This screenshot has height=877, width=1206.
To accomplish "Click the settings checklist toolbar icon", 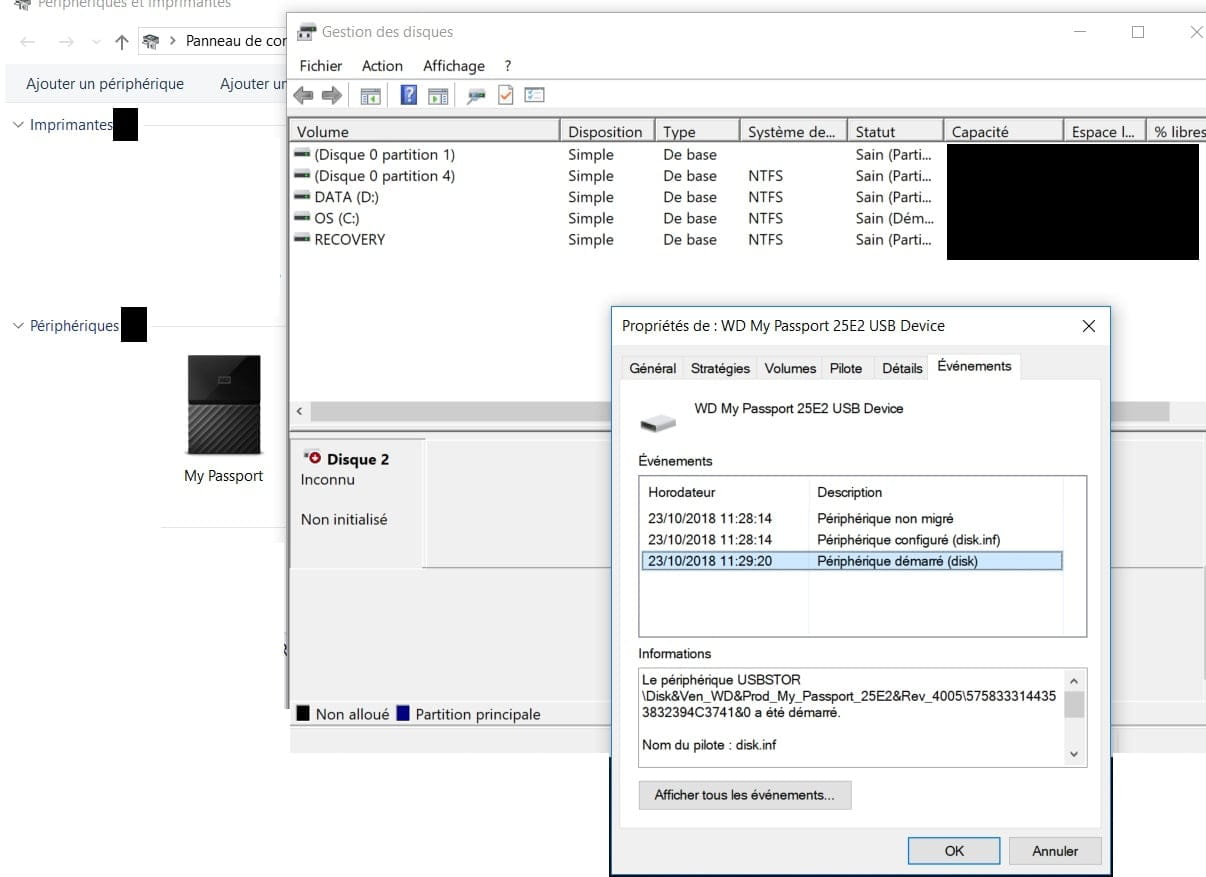I will (534, 95).
